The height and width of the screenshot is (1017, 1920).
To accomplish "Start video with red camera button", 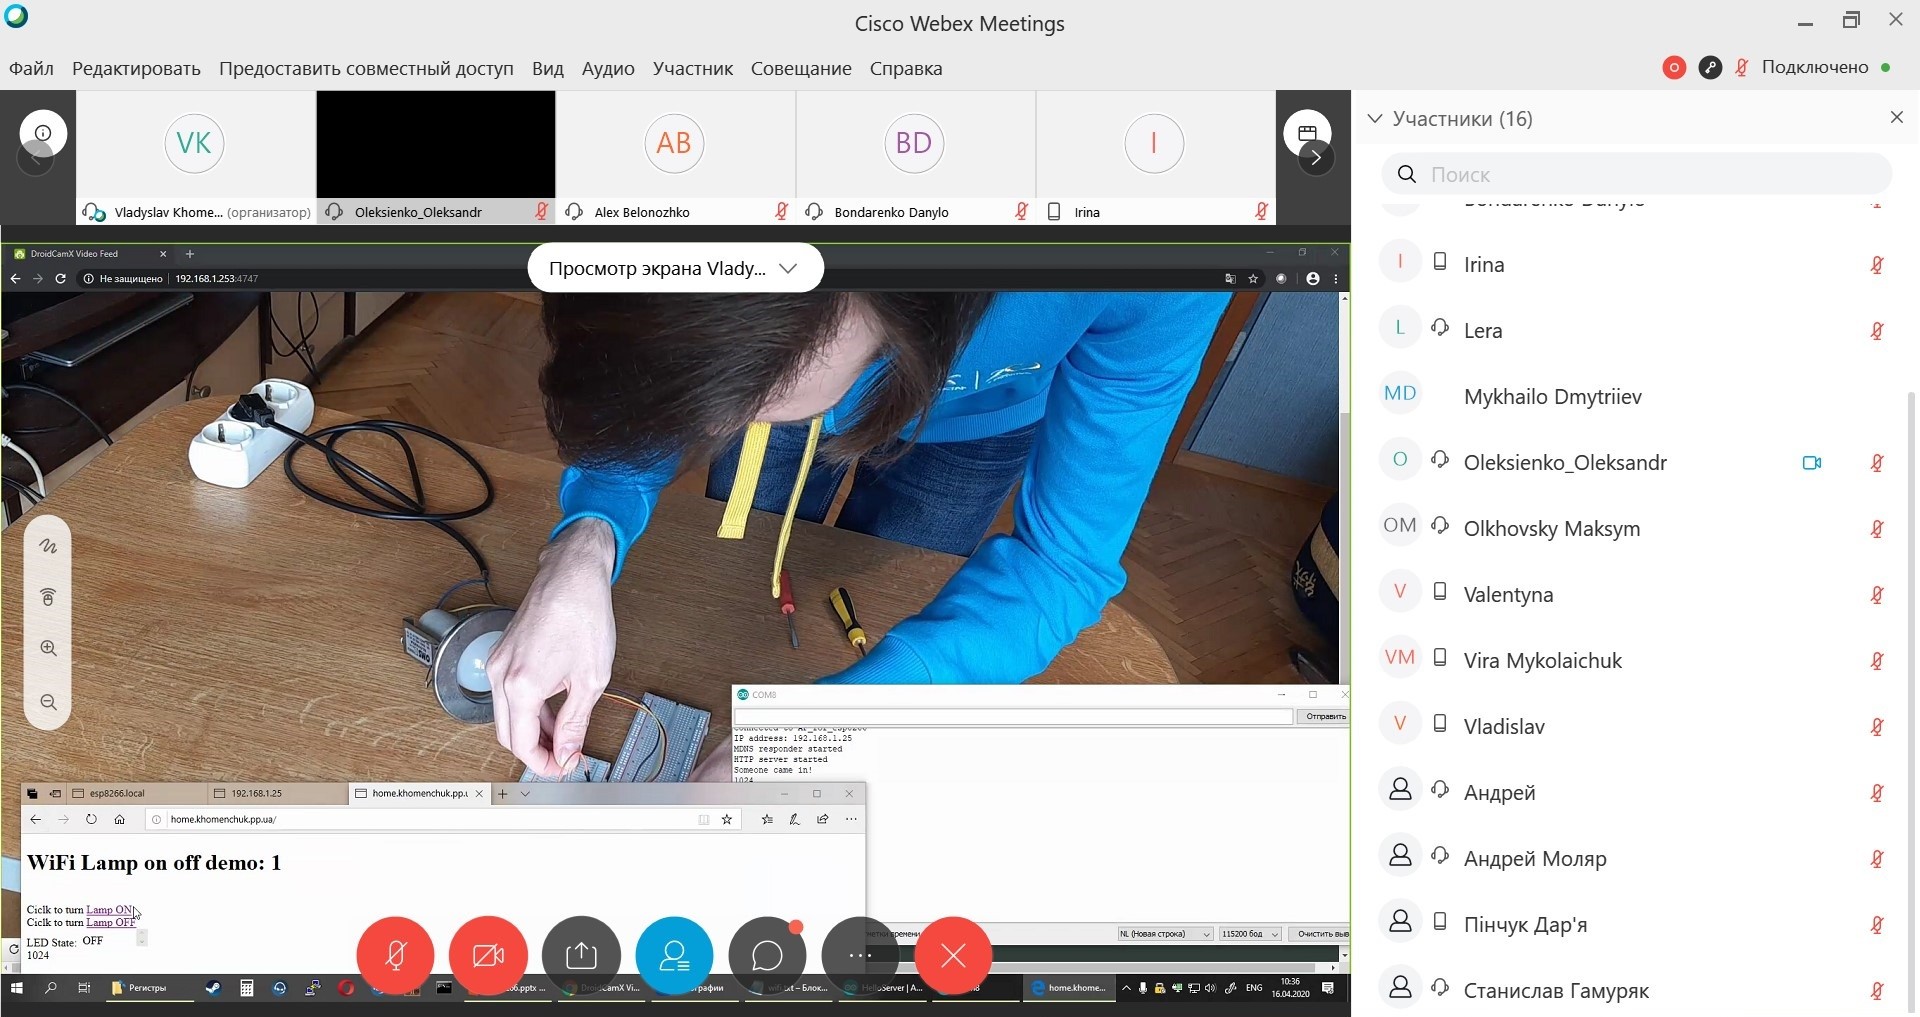I will [x=488, y=955].
